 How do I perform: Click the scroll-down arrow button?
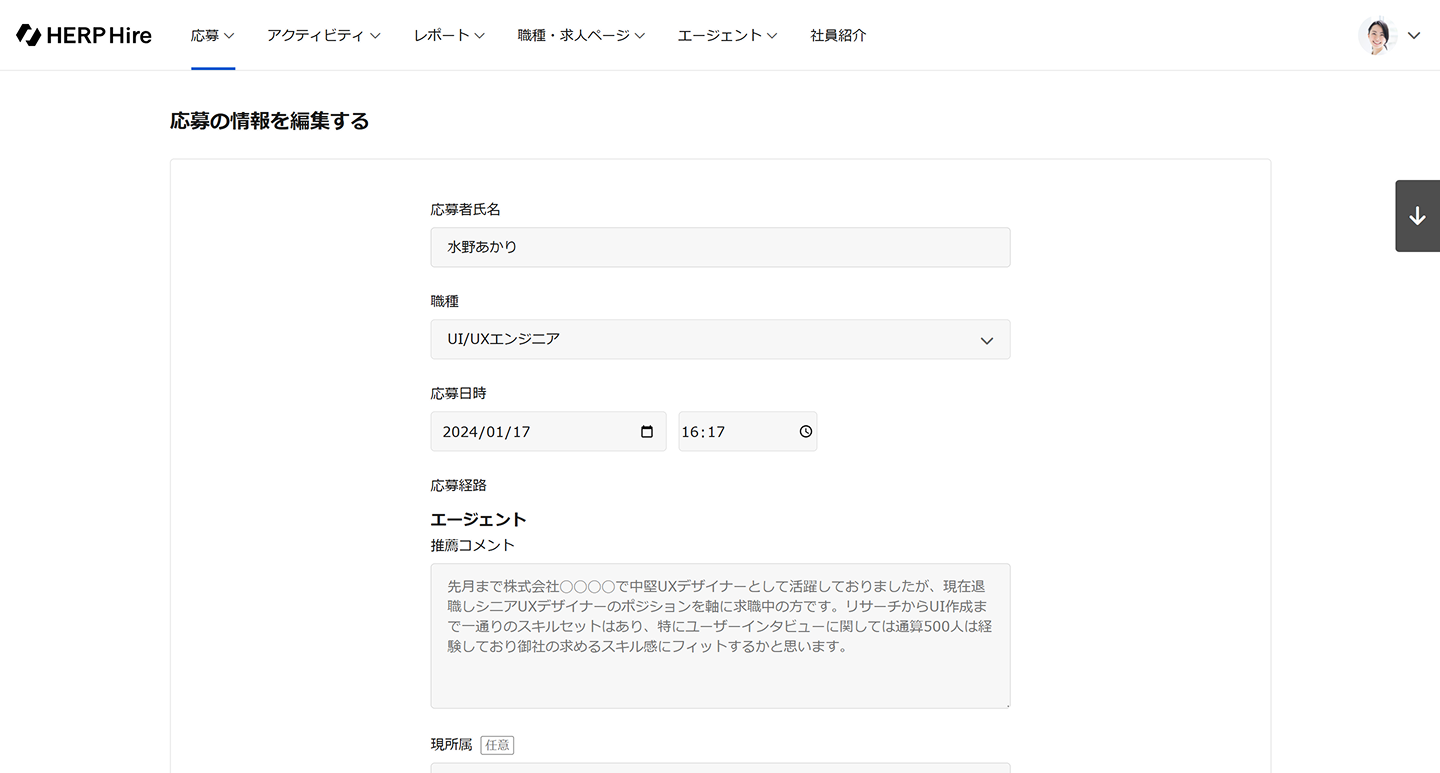1418,216
